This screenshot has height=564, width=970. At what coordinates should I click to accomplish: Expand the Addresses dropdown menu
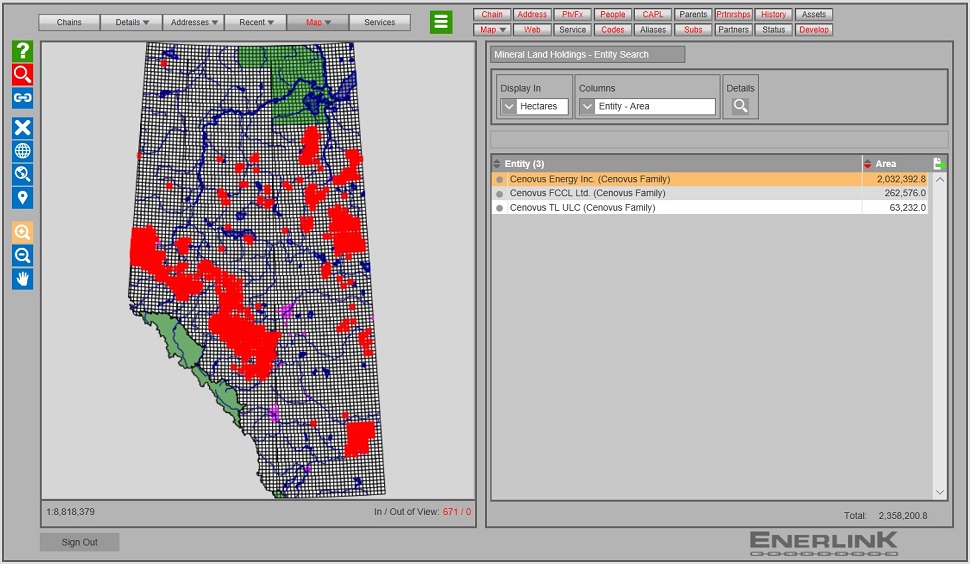[194, 22]
